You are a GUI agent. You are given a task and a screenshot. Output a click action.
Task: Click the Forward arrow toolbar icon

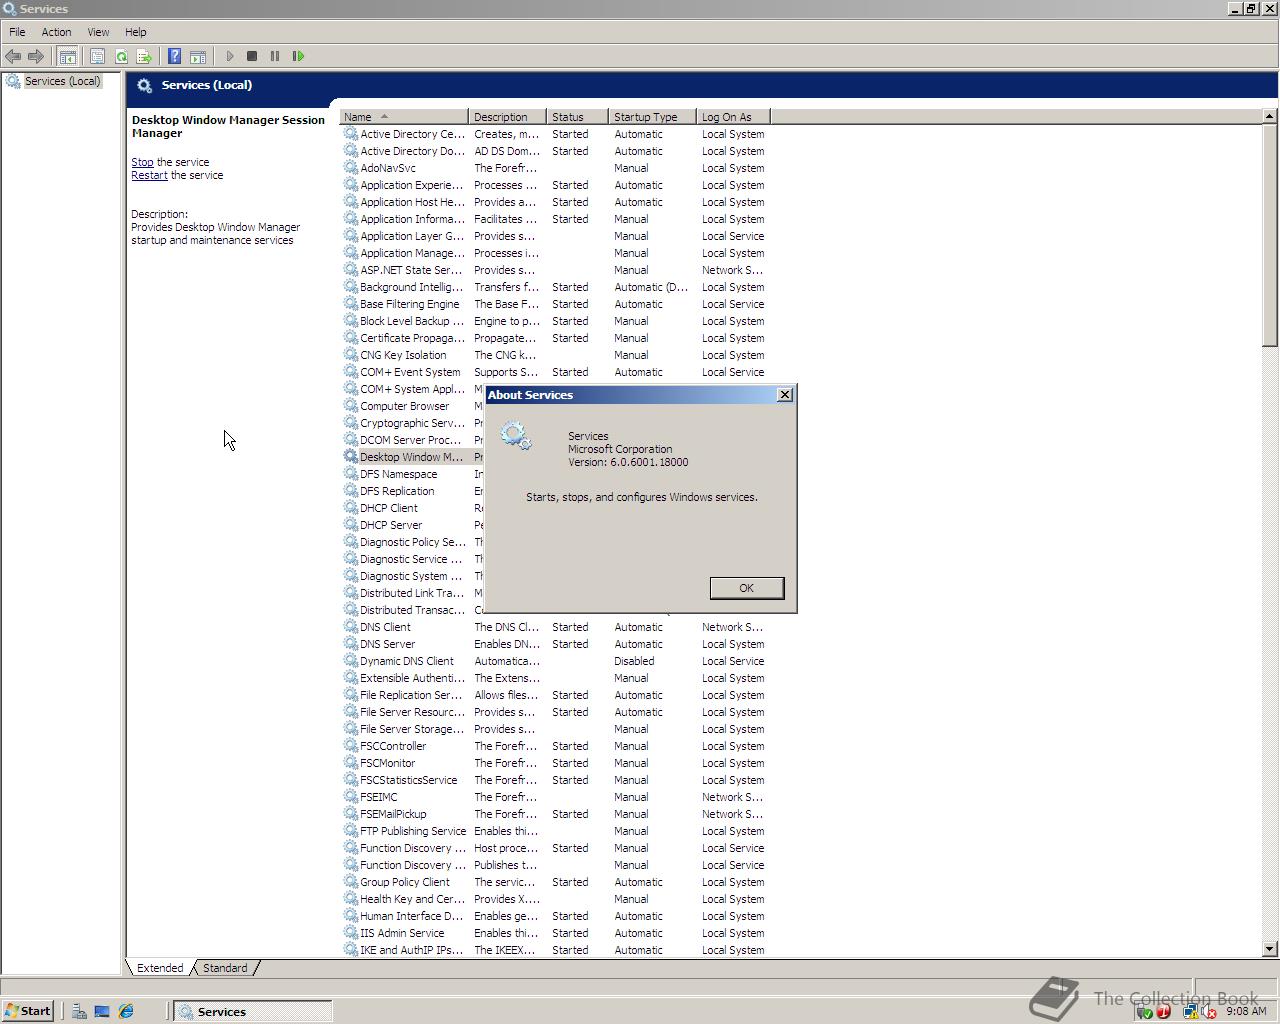(x=36, y=56)
